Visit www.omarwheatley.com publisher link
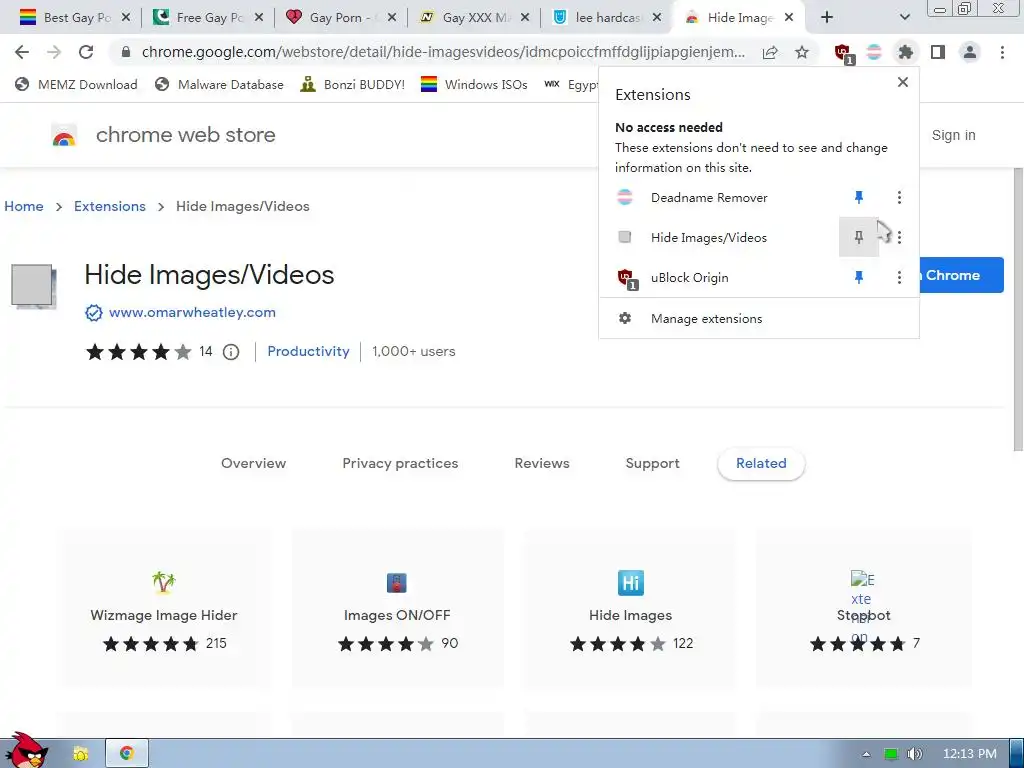1024x768 pixels. 192,313
